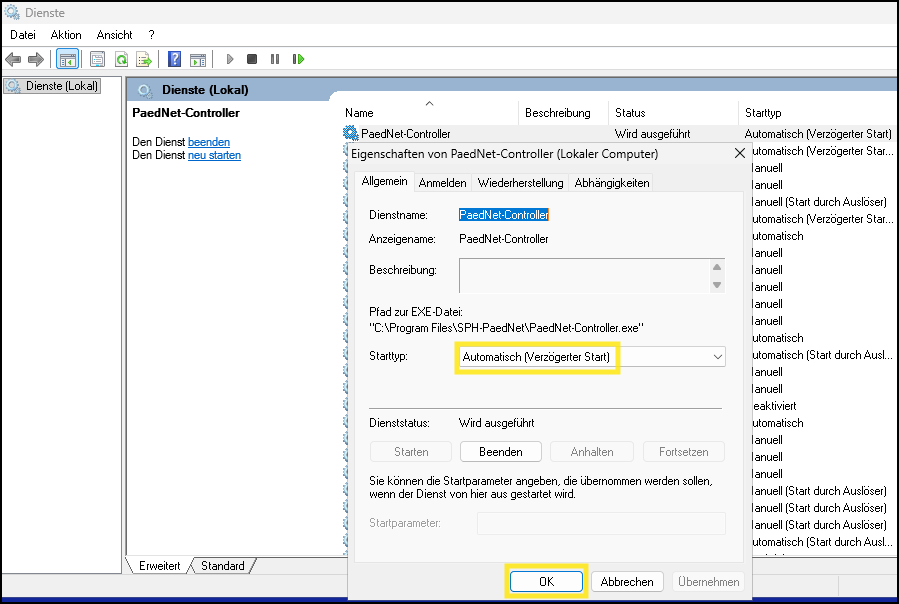Export the list using the export icon
899x604 pixels.
tap(144, 59)
